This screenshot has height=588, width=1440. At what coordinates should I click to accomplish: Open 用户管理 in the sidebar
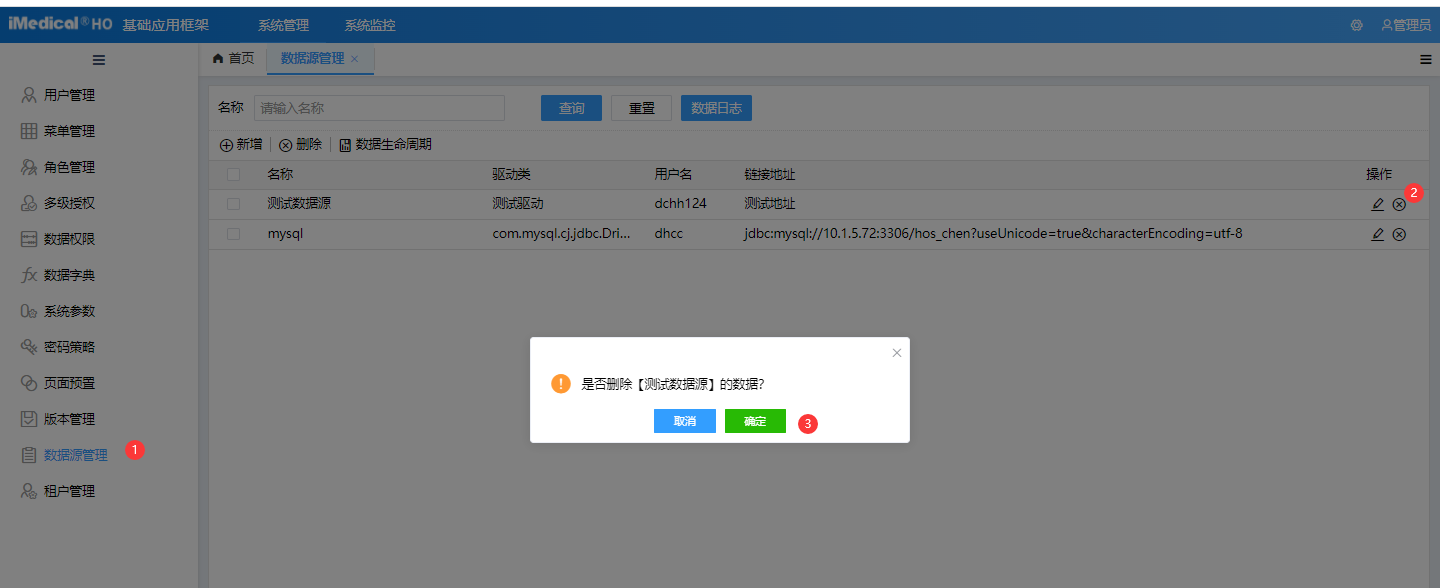pyautogui.click(x=69, y=95)
